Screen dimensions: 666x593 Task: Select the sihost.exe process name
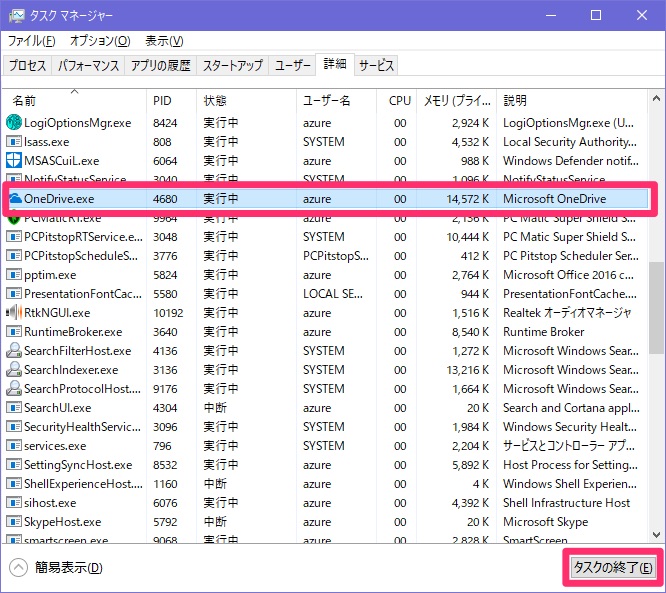click(x=50, y=503)
